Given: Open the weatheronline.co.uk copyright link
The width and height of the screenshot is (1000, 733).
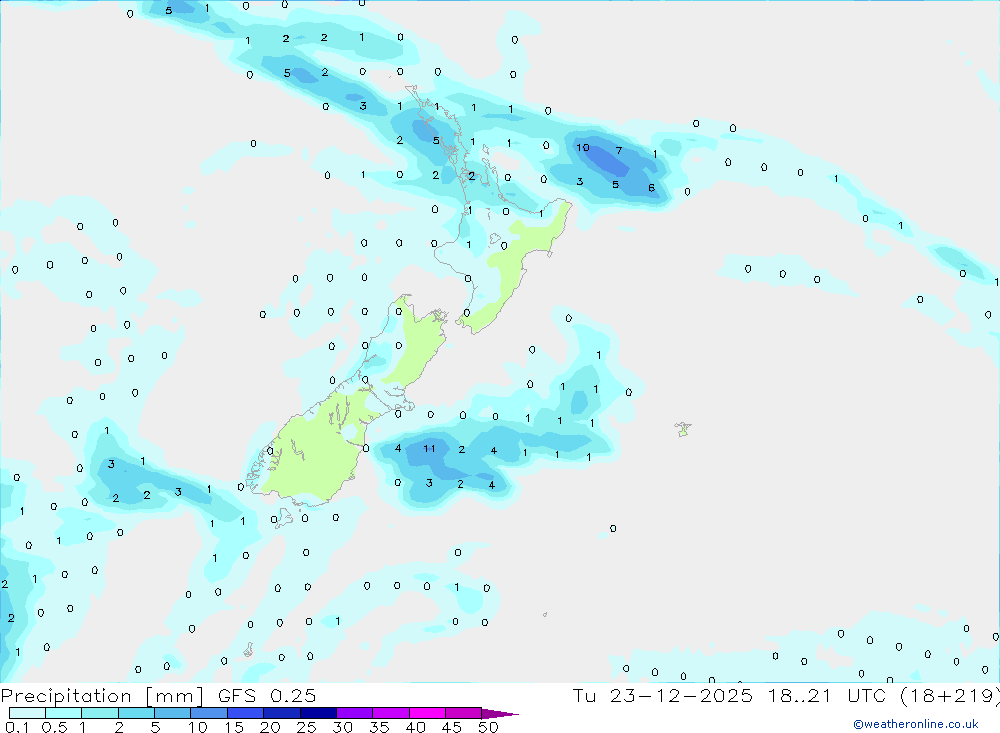Looking at the screenshot, I should (915, 724).
